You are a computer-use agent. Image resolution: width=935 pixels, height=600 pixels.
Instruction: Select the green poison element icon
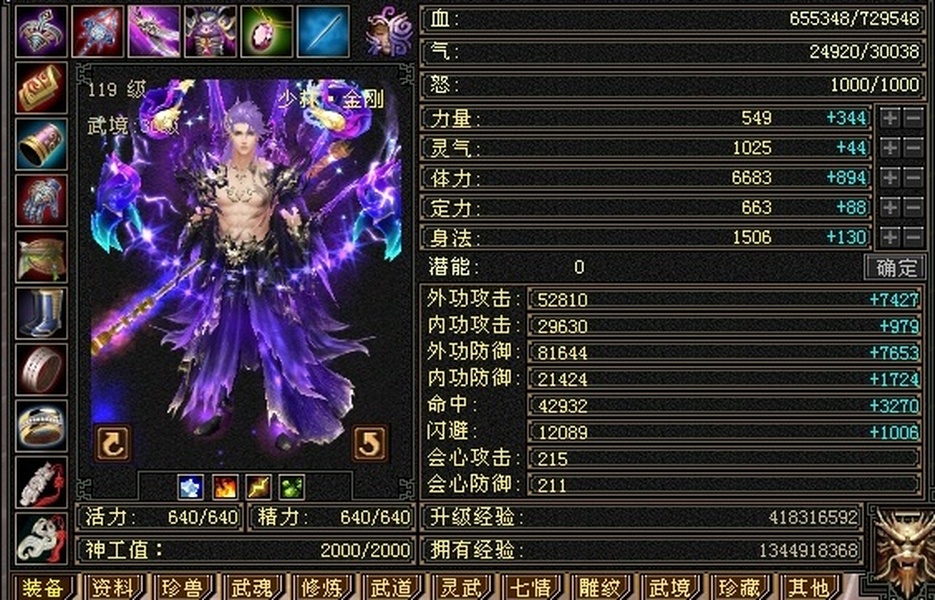[292, 487]
